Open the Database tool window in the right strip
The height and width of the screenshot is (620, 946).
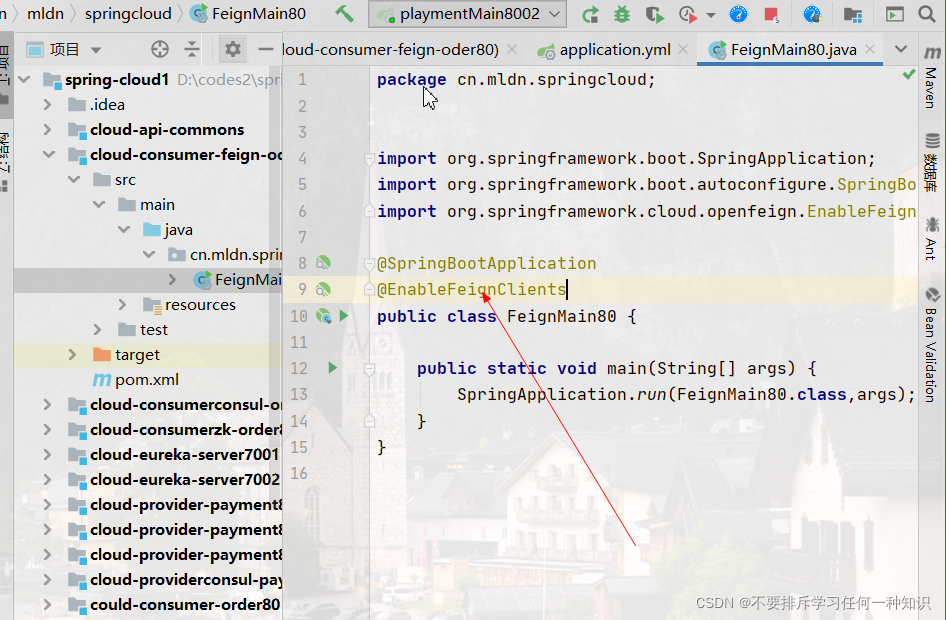(x=932, y=163)
